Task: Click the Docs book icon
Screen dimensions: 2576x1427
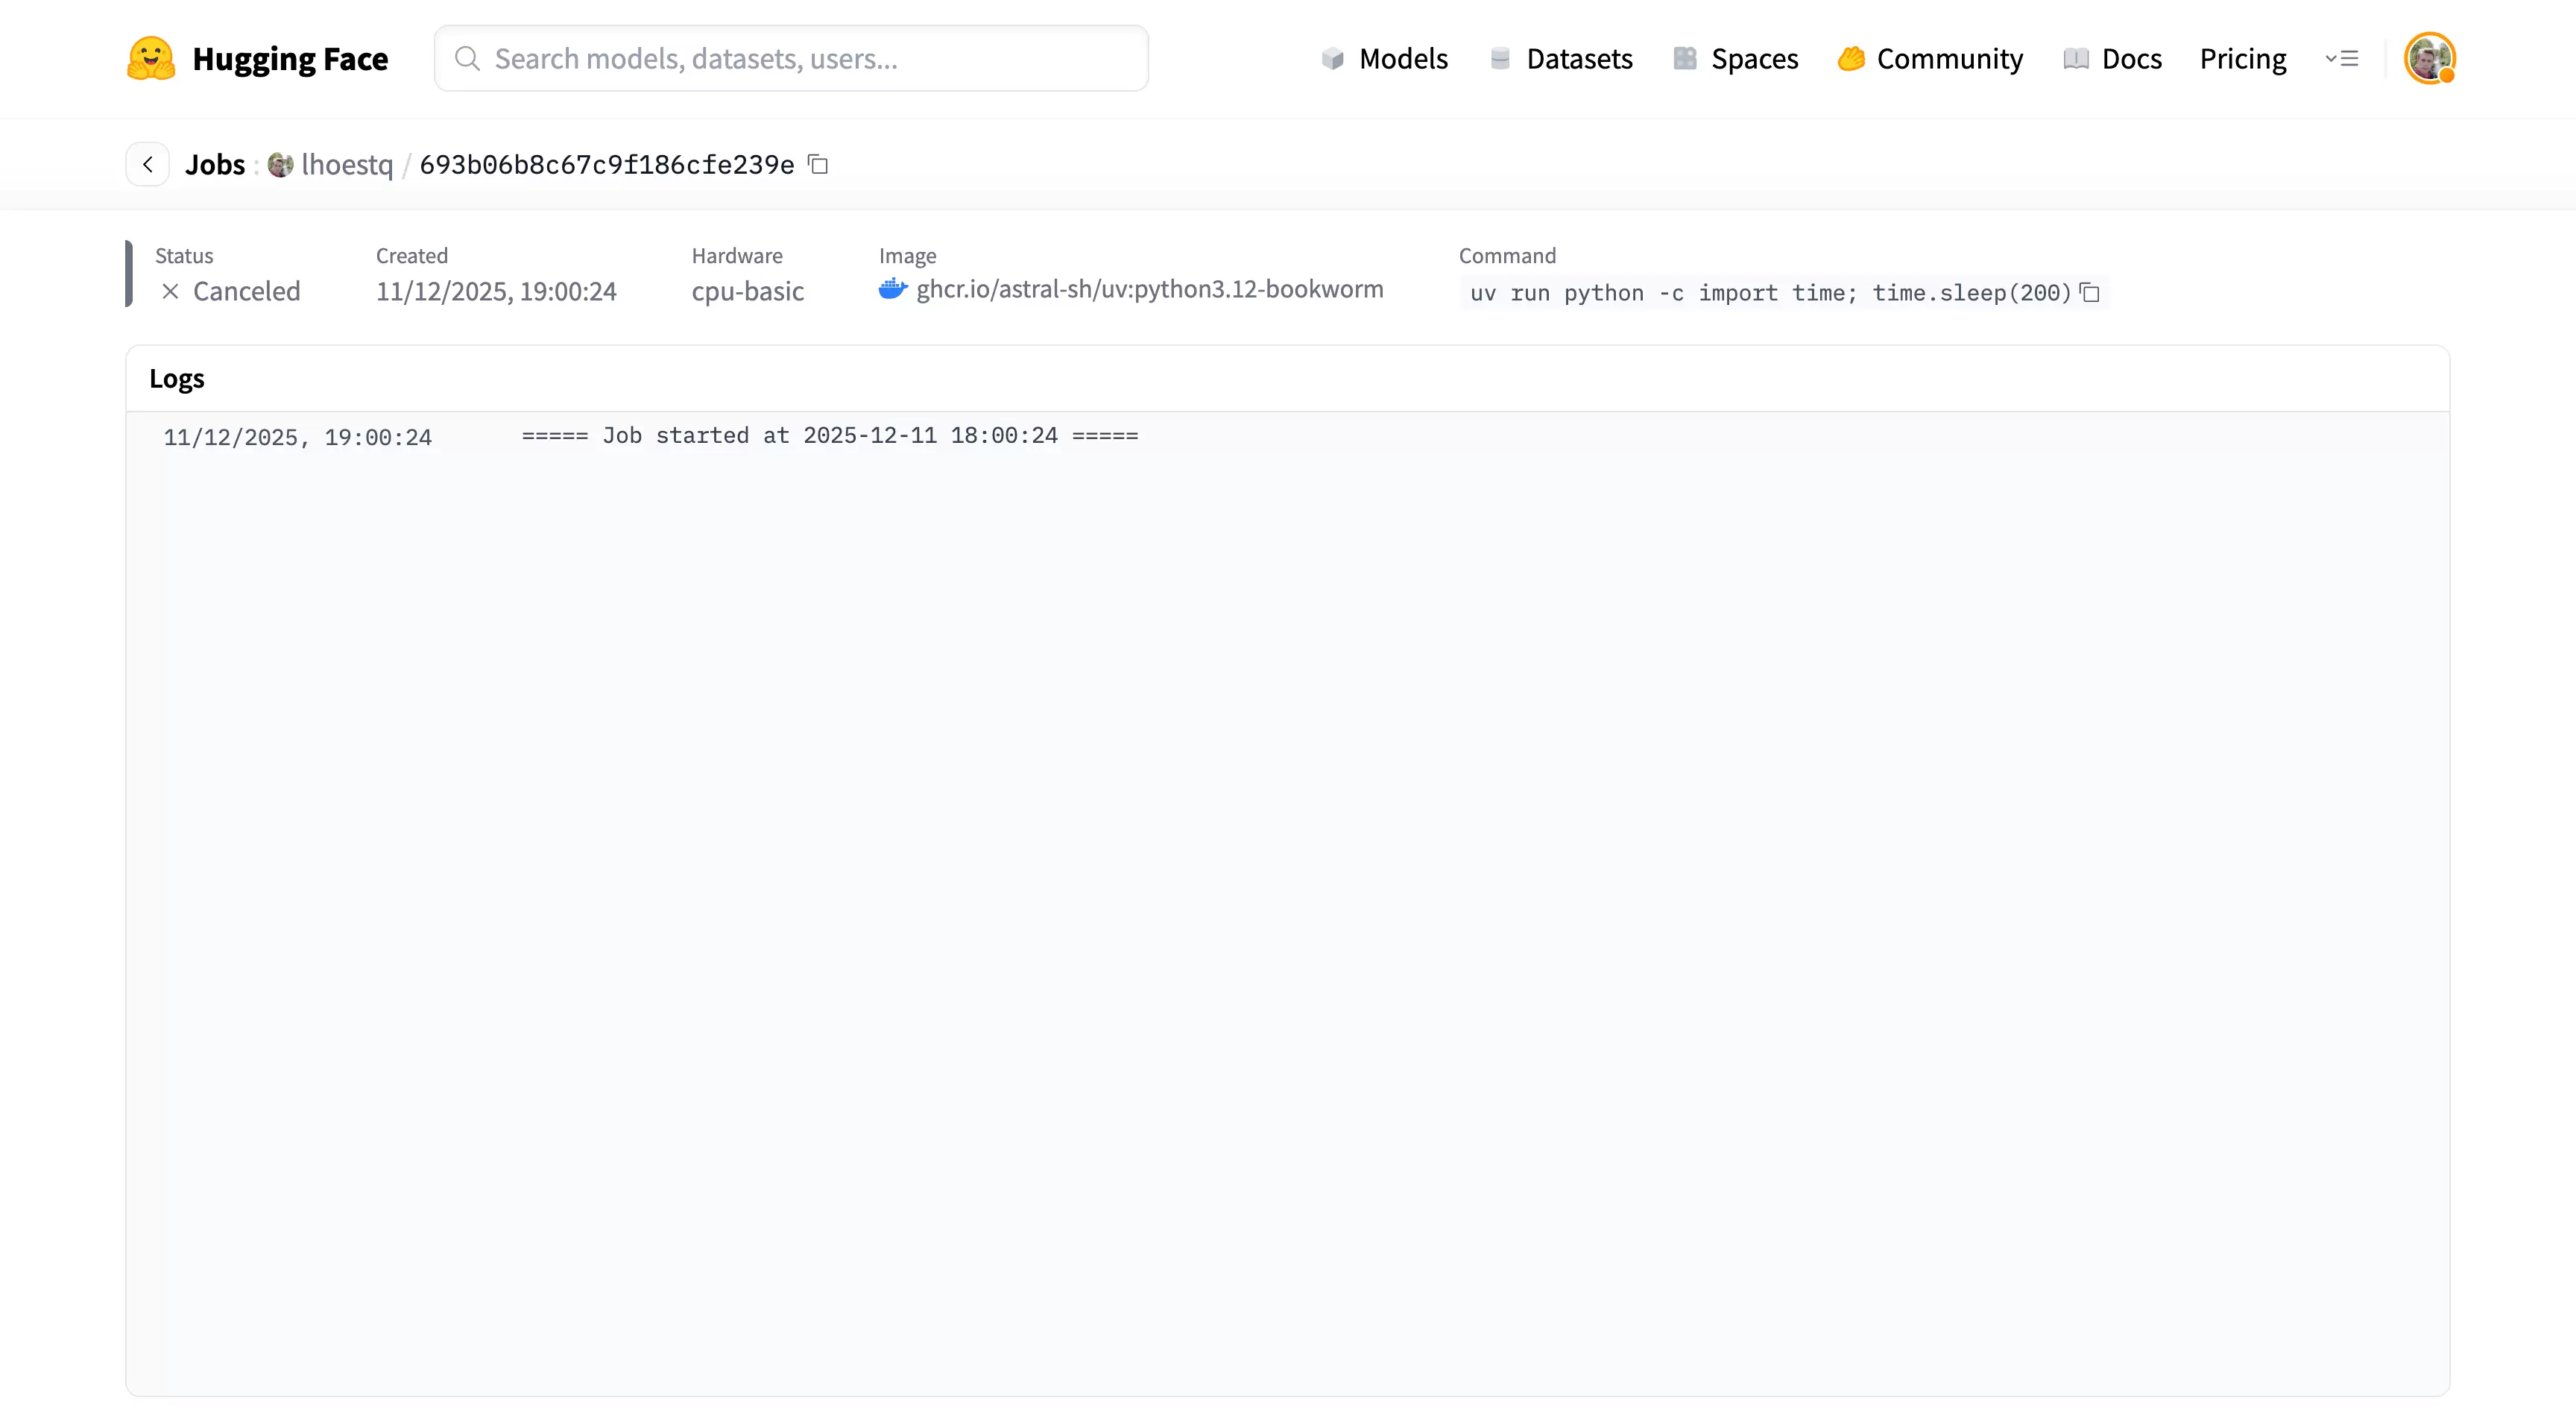Action: tap(2076, 59)
